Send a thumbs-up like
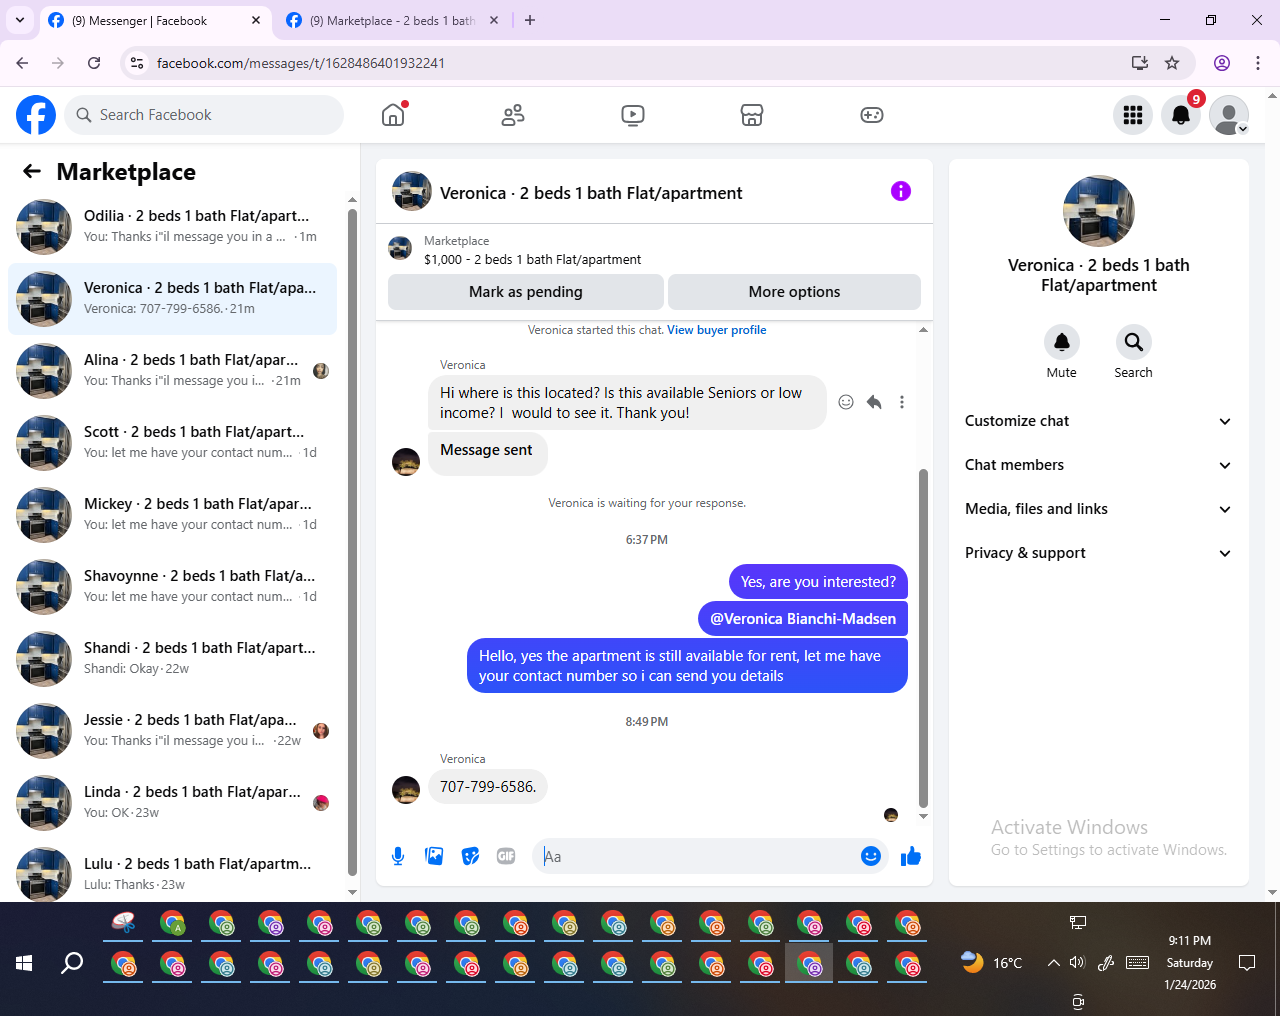Viewport: 1280px width, 1016px height. click(x=911, y=856)
